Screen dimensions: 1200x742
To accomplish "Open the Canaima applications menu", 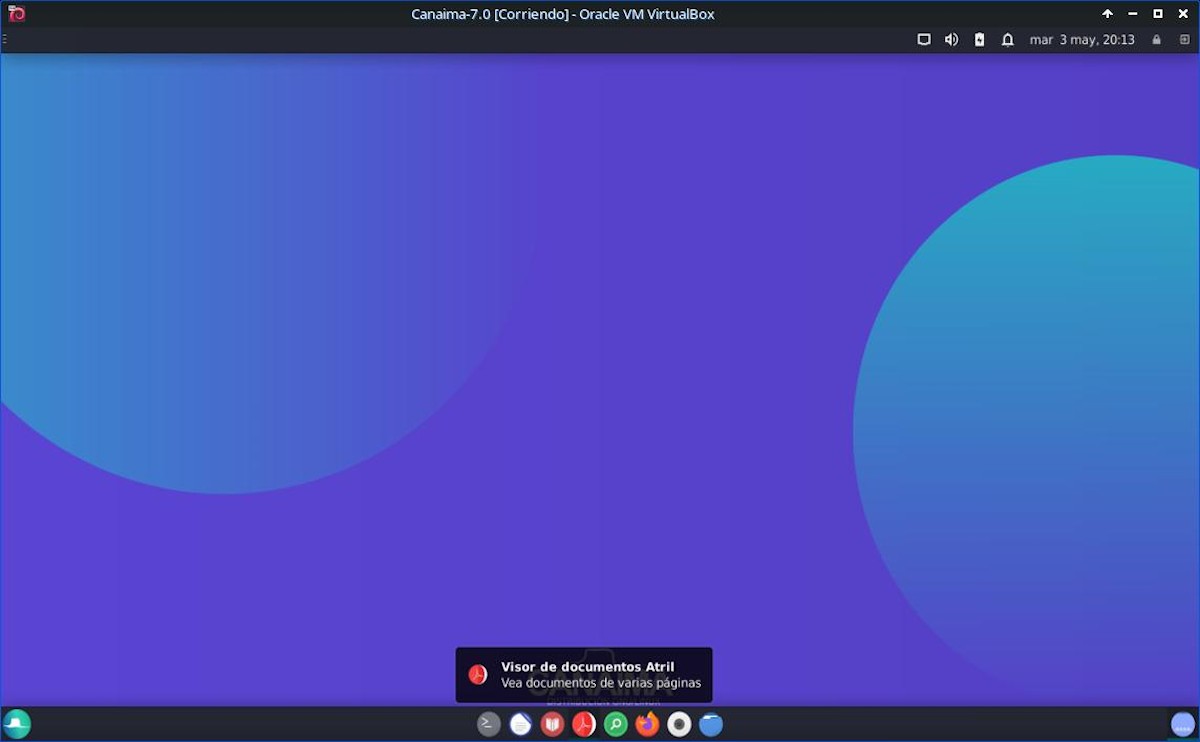I will point(17,724).
